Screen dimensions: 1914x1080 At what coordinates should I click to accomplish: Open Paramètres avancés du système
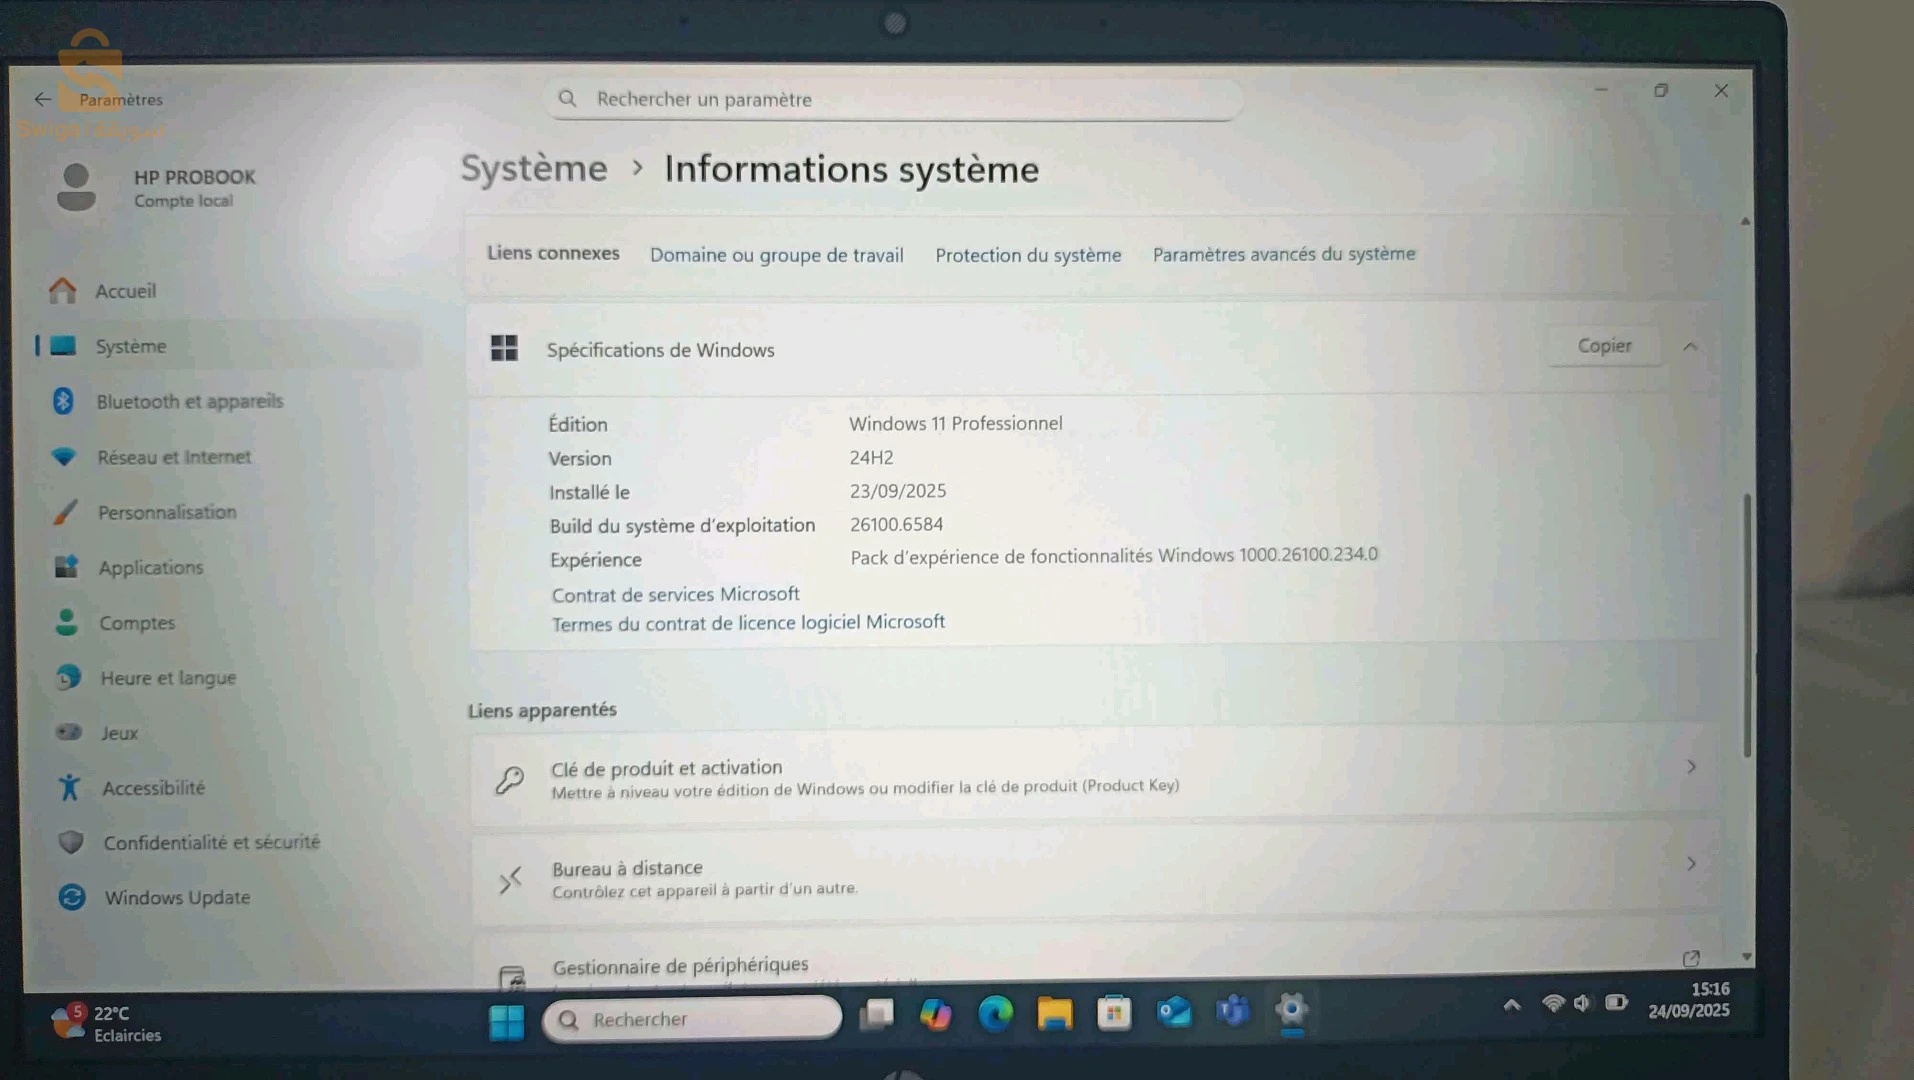pyautogui.click(x=1283, y=254)
